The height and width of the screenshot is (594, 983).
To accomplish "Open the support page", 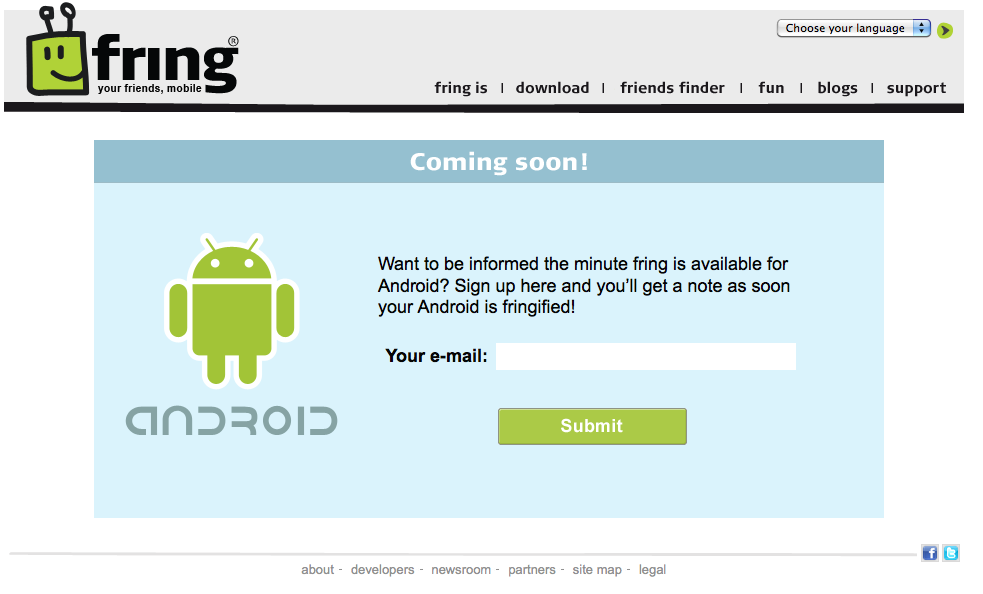I will point(916,88).
